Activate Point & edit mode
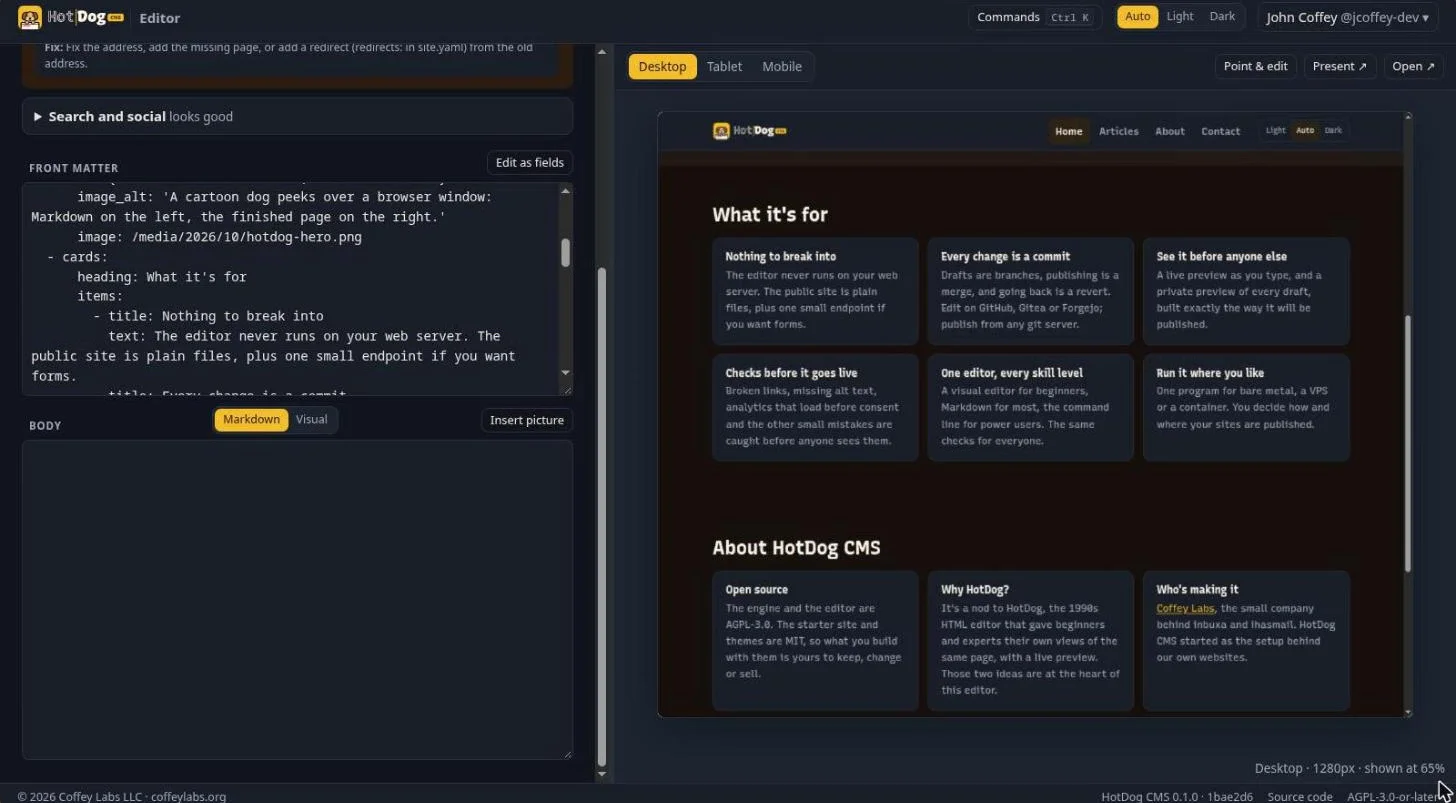This screenshot has width=1456, height=803. pos(1255,66)
